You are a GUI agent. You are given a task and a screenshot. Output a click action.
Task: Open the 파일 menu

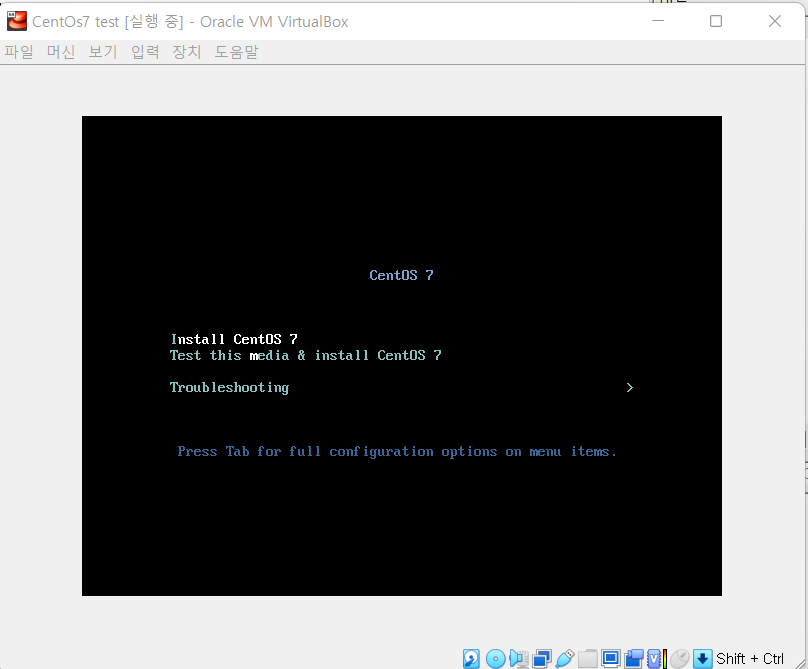click(19, 52)
